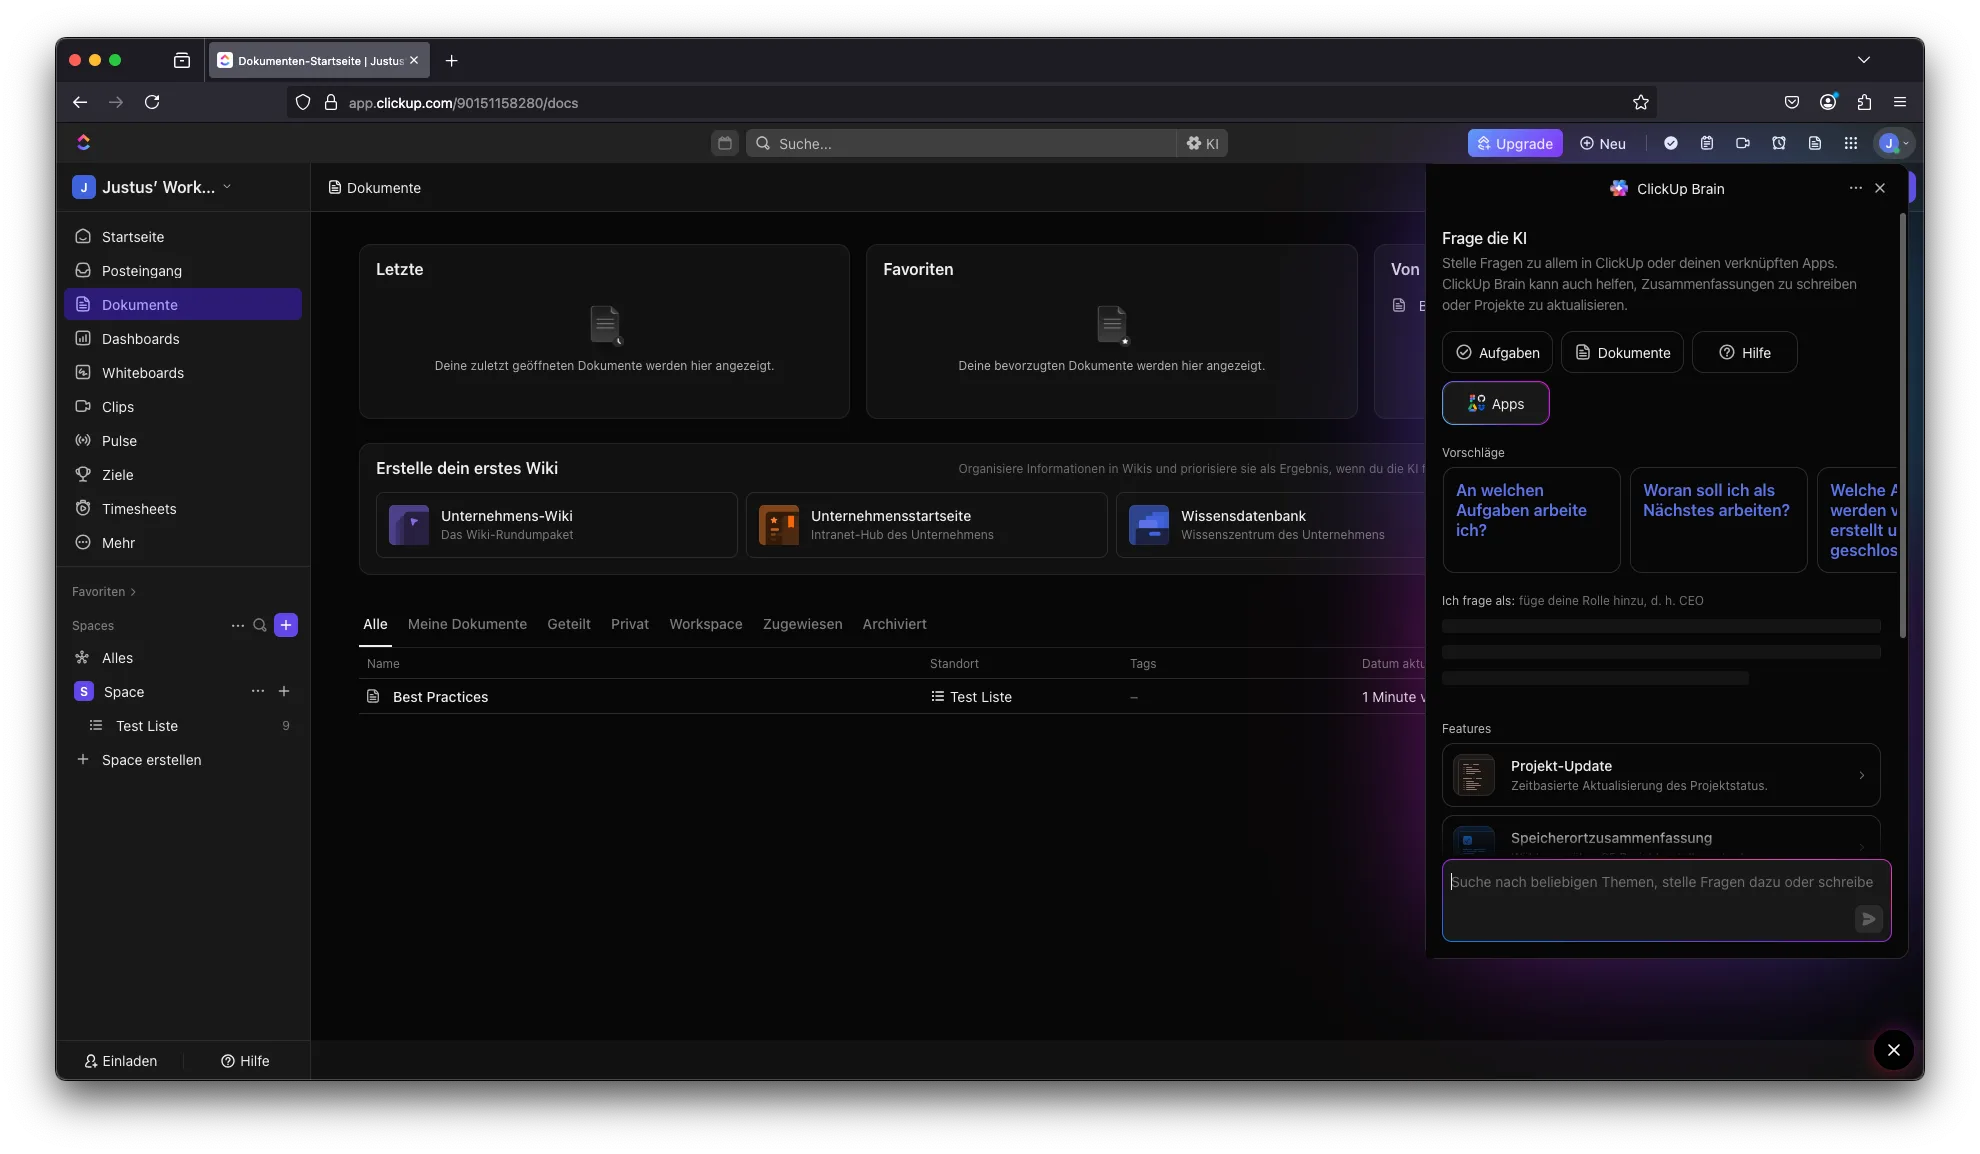Open Timesheets in the sidebar
Screen dimensions: 1980x1154
183,509
